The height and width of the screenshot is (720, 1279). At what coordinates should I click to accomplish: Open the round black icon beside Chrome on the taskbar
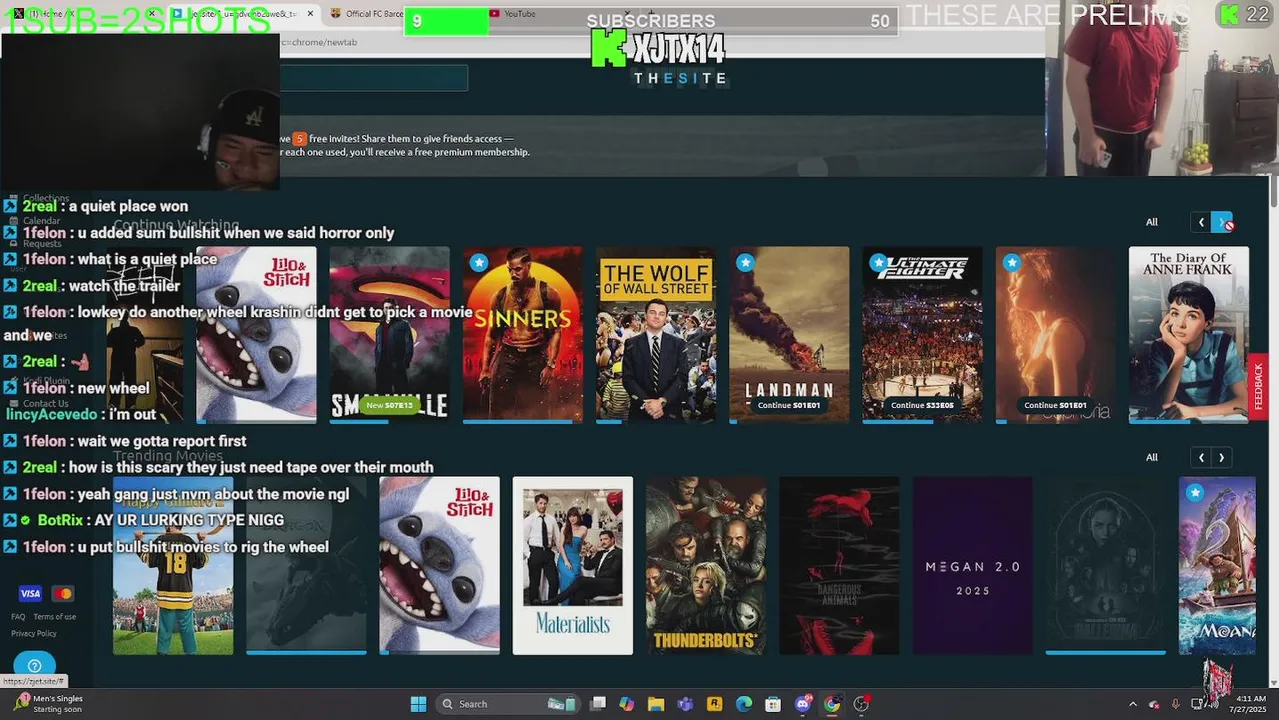pyautogui.click(x=862, y=704)
